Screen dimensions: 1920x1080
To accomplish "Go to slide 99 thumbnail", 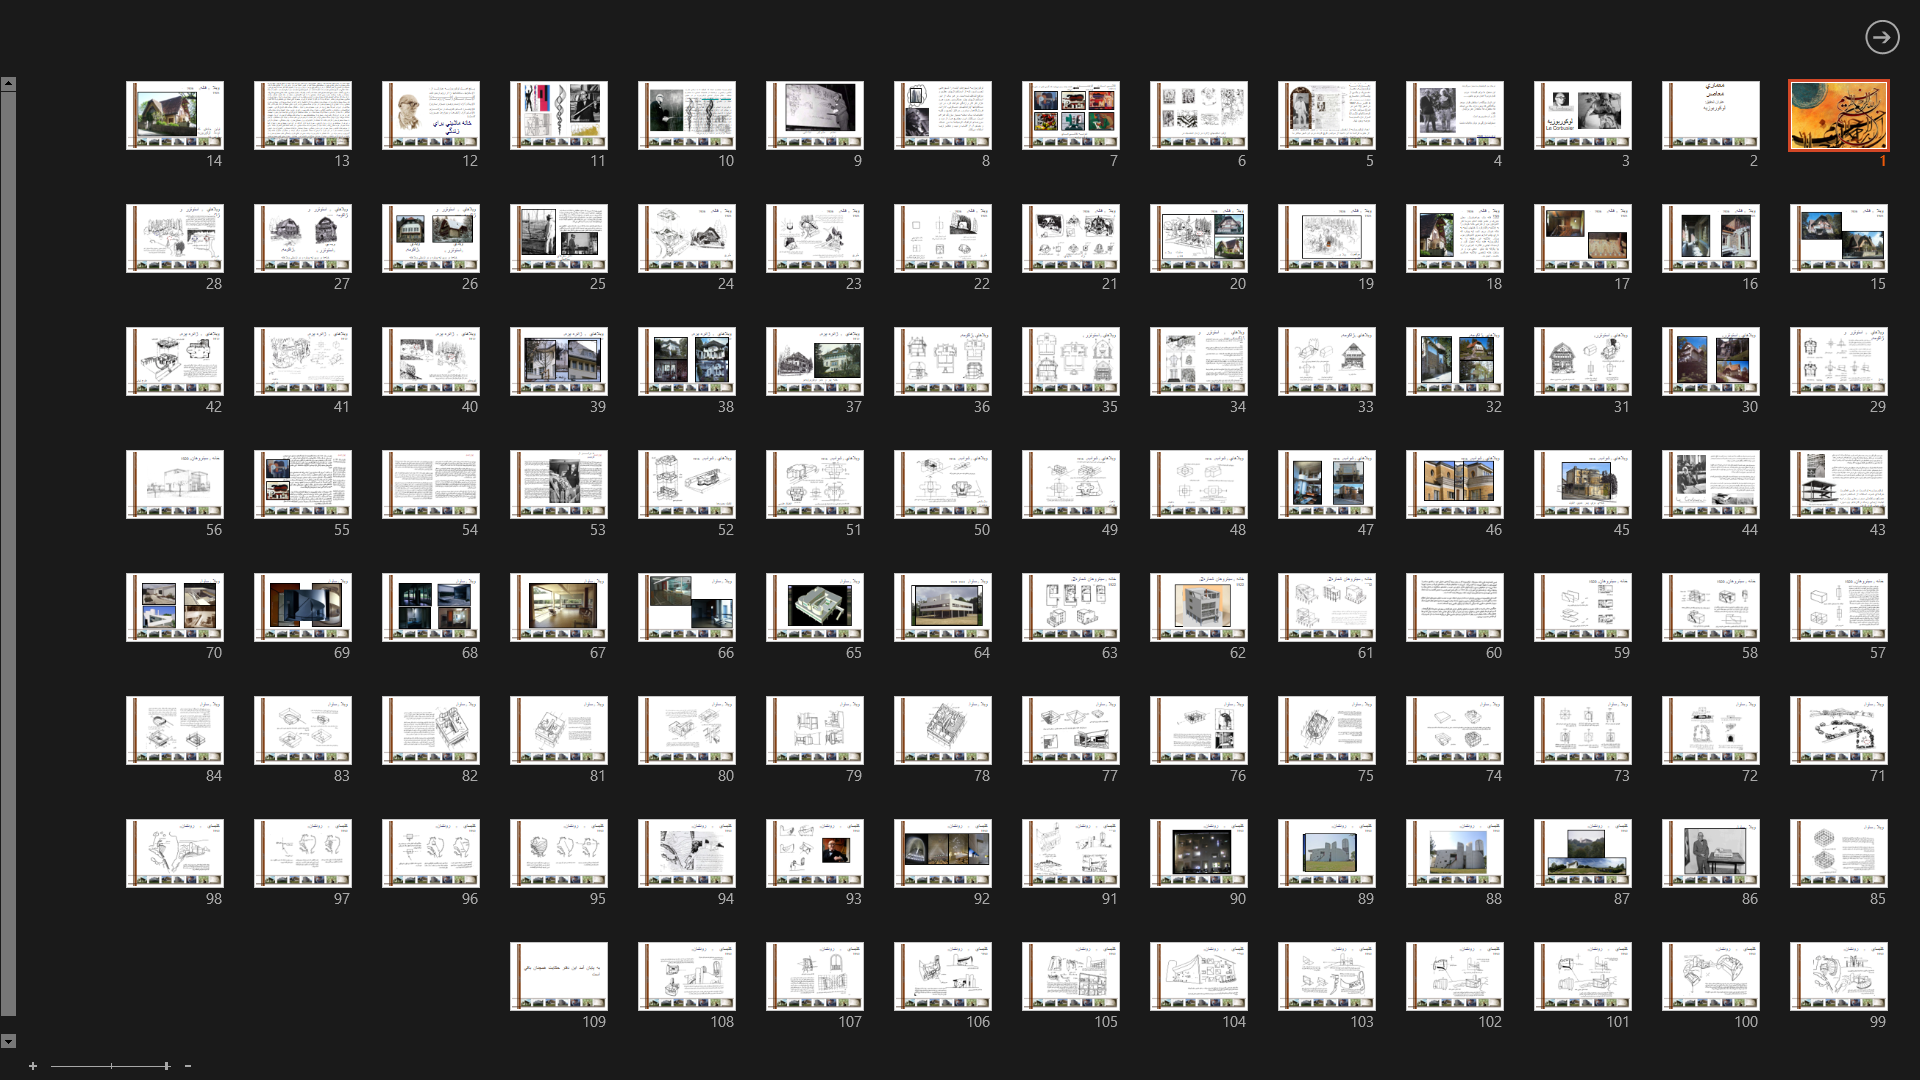I will point(1838,976).
